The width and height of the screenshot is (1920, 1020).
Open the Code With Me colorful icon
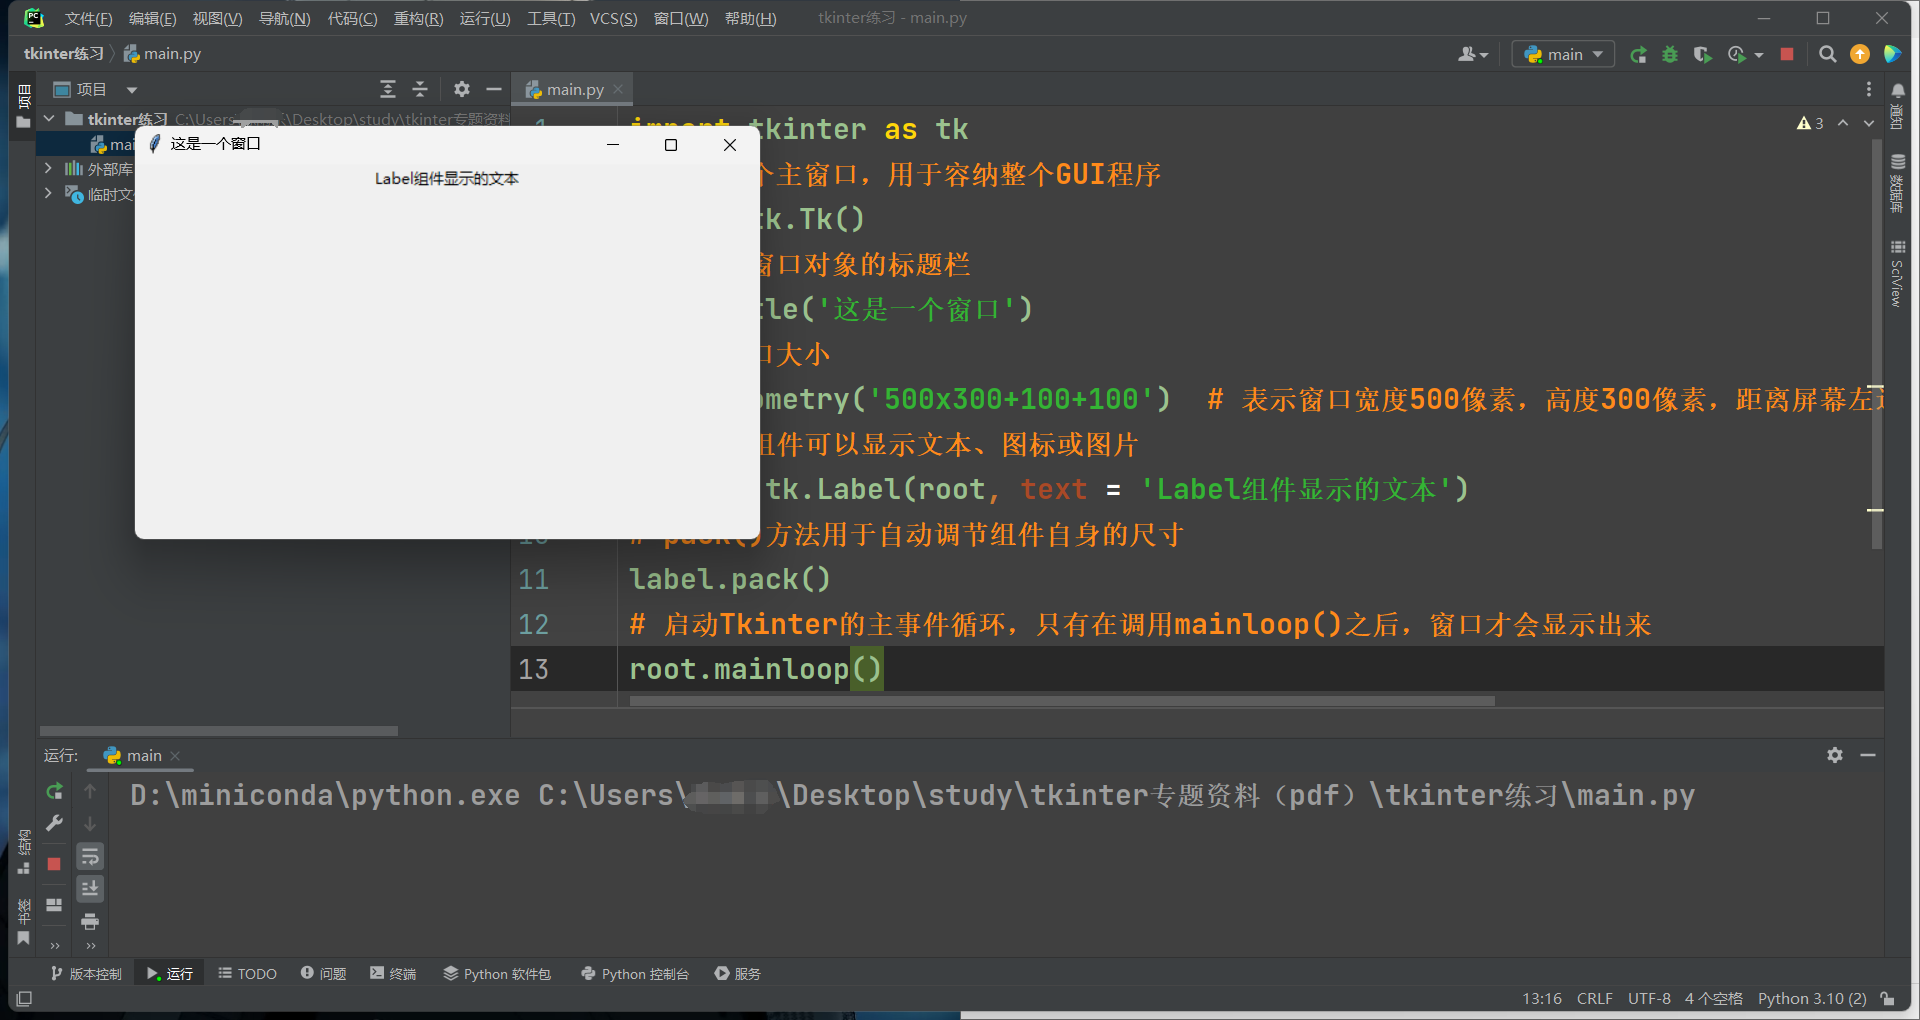1892,55
